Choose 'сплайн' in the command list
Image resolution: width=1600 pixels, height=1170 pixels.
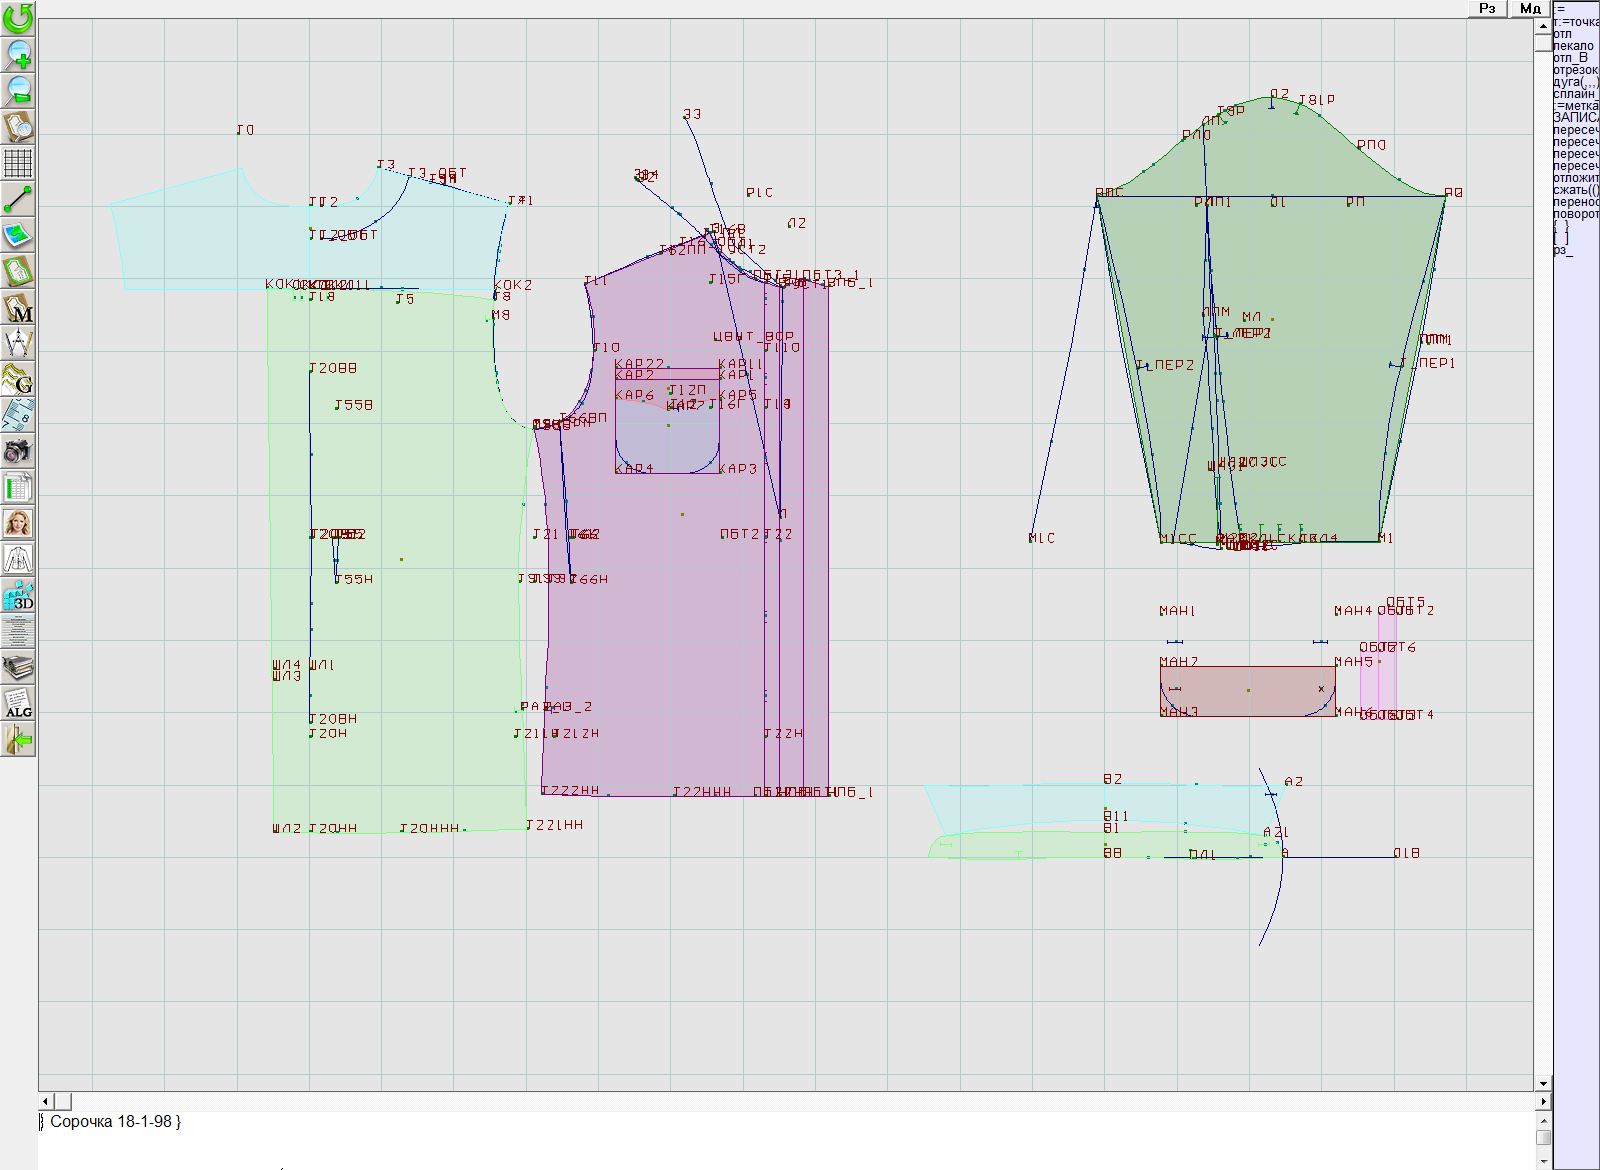1575,94
